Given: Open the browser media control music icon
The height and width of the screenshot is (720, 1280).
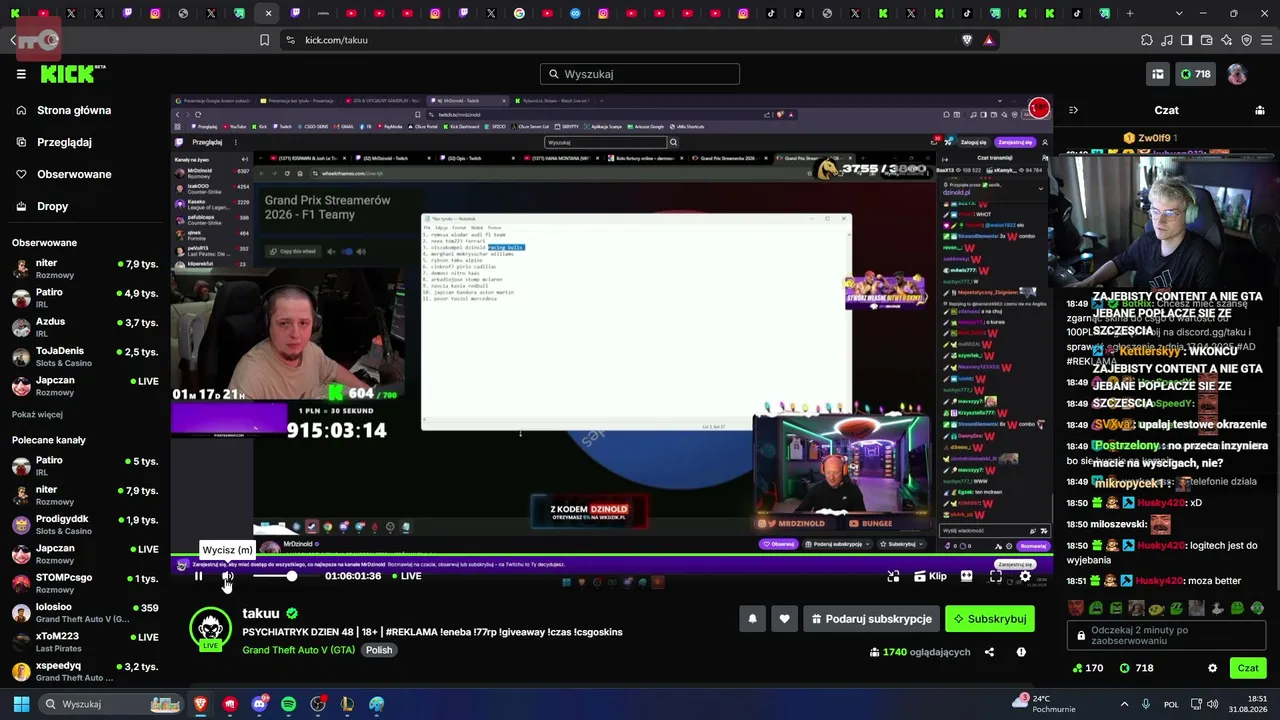Looking at the screenshot, I should pyautogui.click(x=1166, y=40).
